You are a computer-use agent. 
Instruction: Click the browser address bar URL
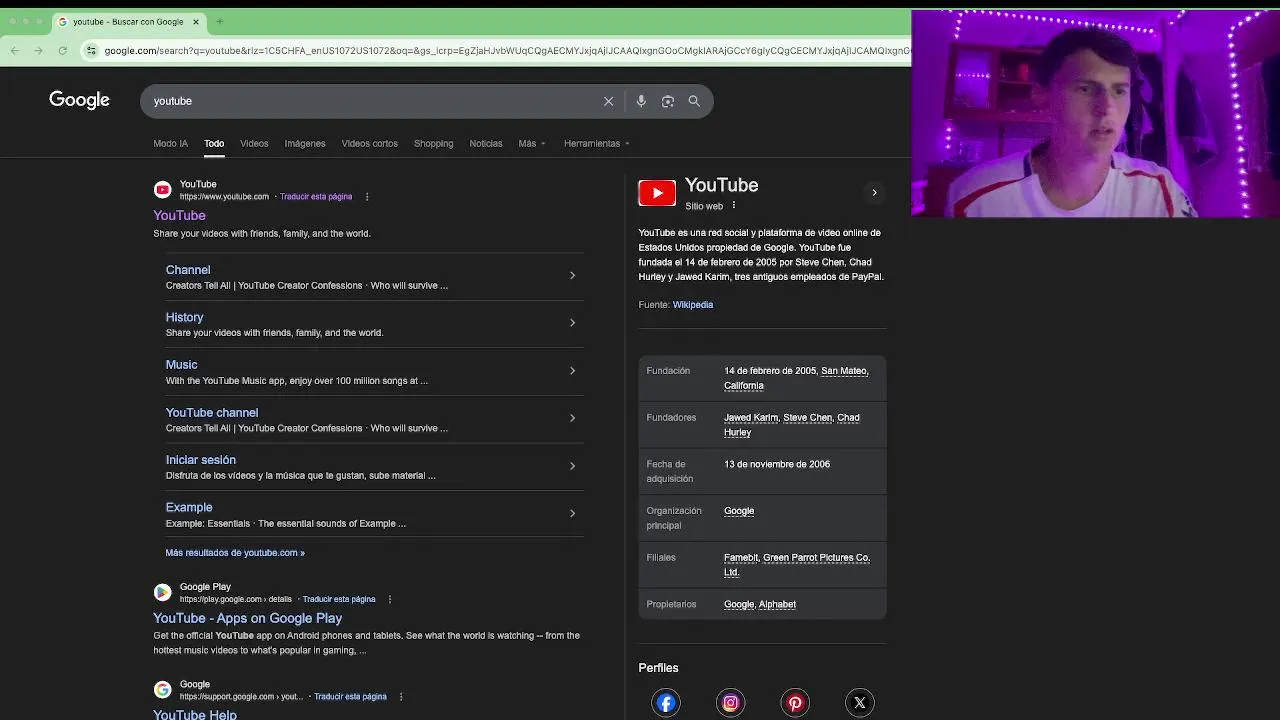coord(505,50)
